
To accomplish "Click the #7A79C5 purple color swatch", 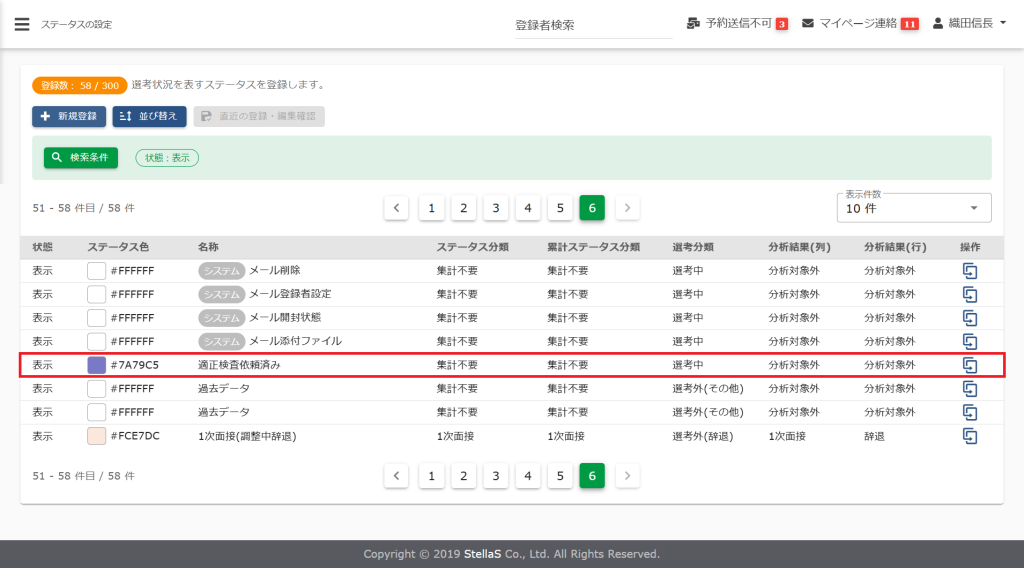I will [97, 365].
